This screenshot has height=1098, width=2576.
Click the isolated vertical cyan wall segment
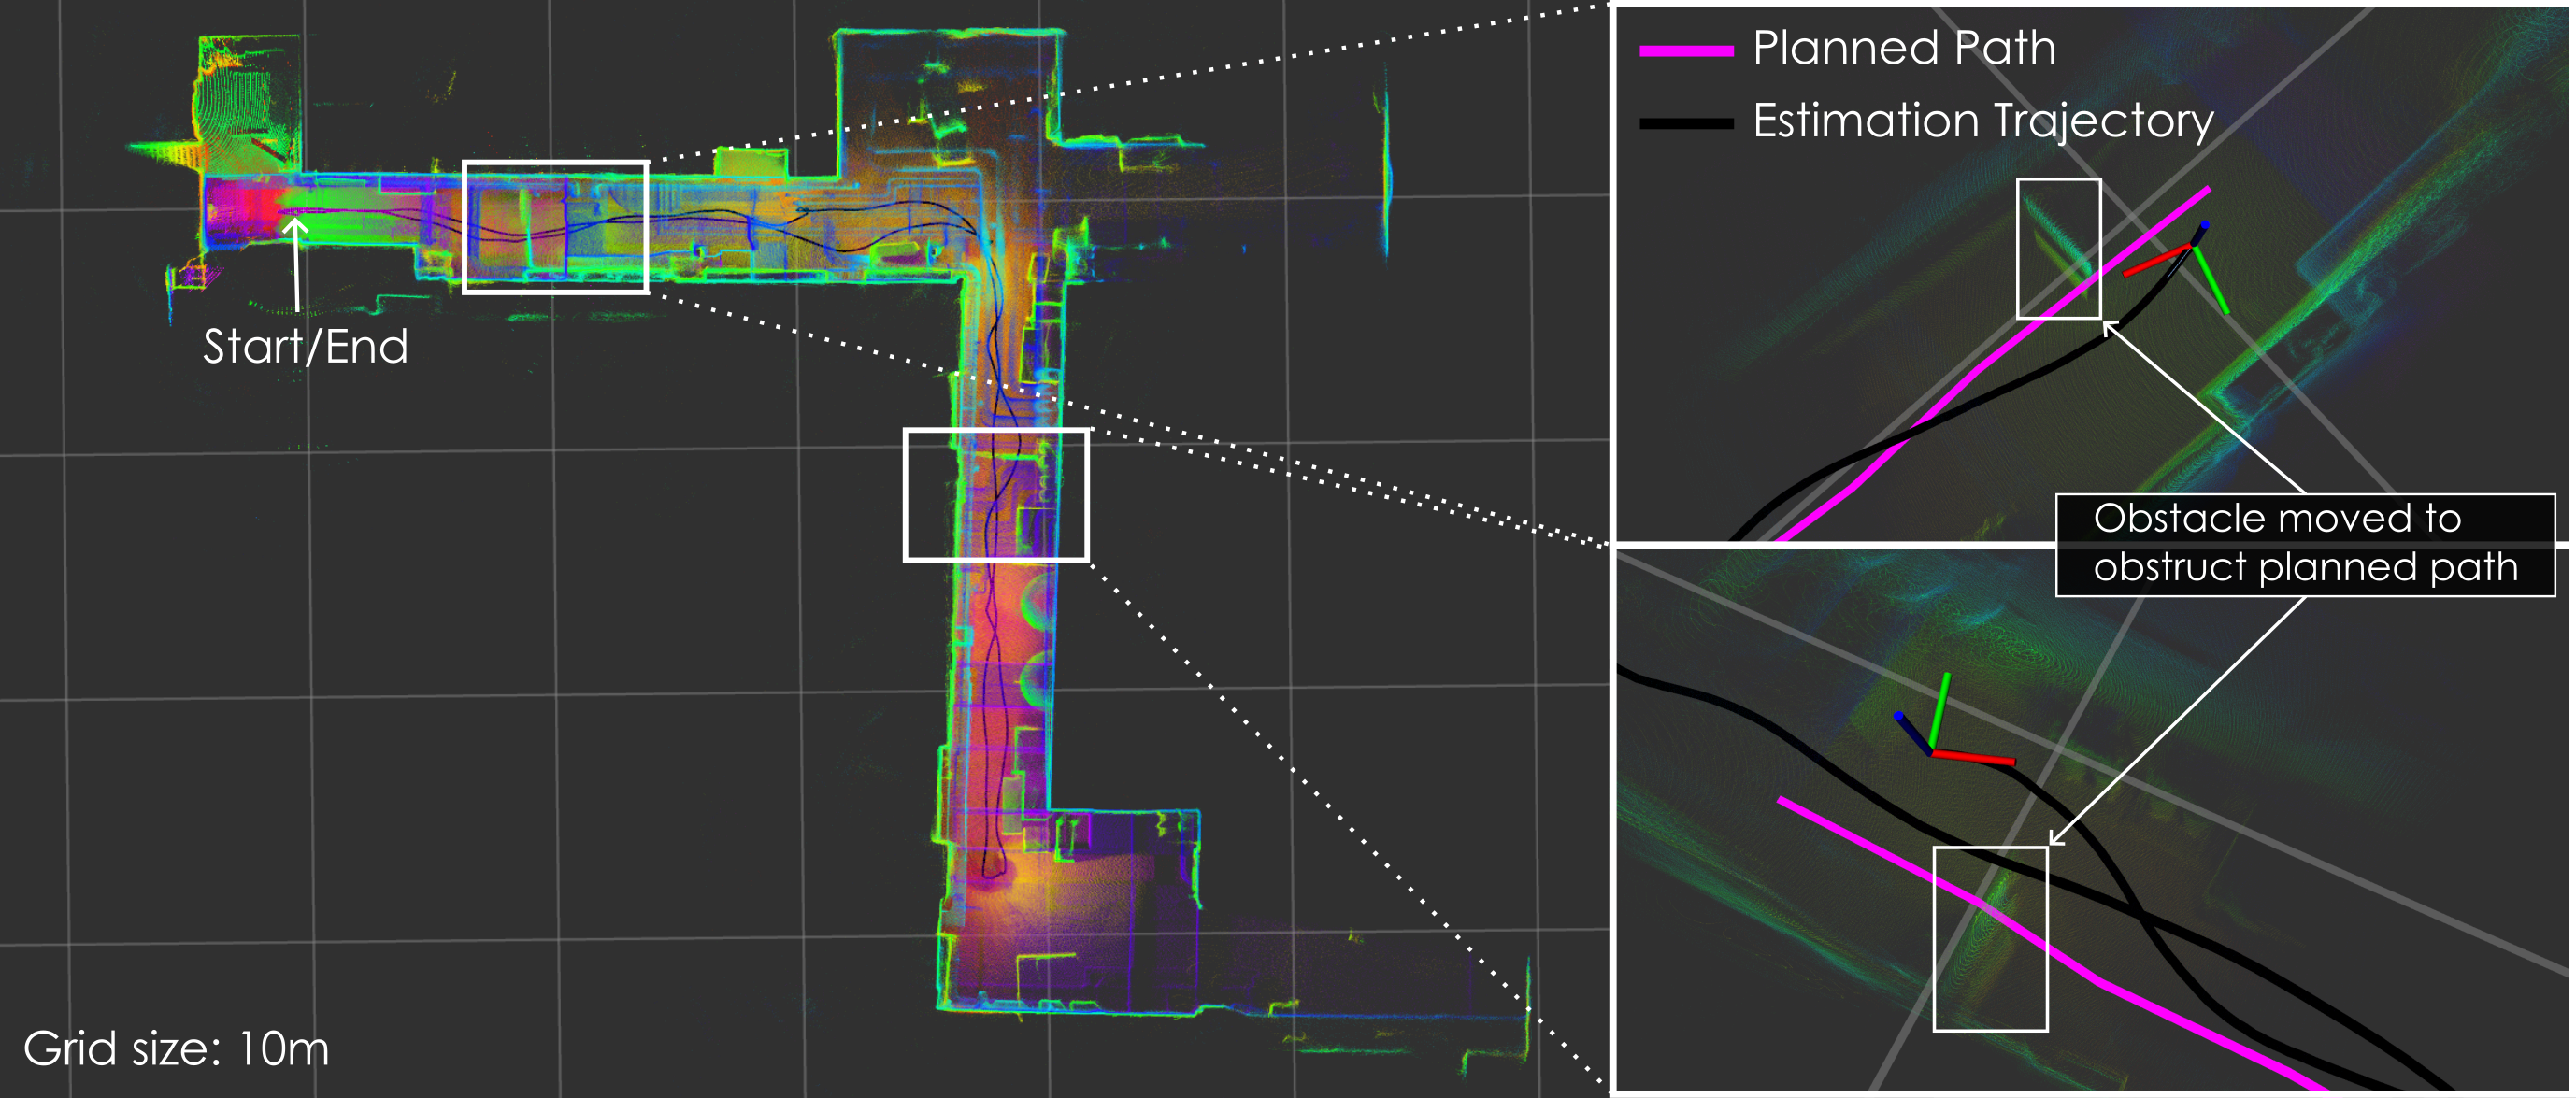[1385, 175]
